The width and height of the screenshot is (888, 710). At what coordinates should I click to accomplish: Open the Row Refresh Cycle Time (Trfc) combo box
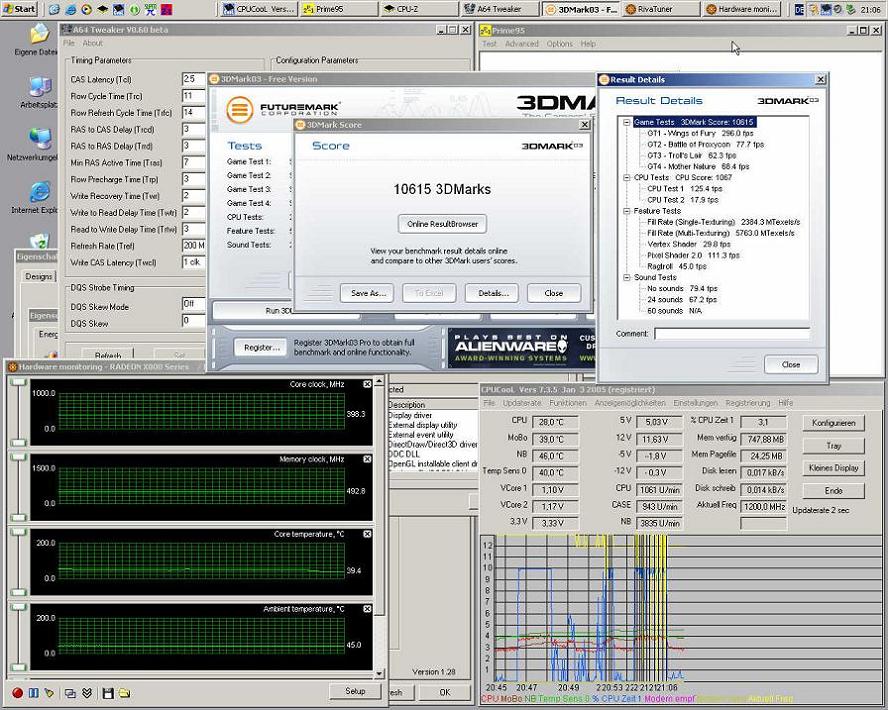coord(194,112)
